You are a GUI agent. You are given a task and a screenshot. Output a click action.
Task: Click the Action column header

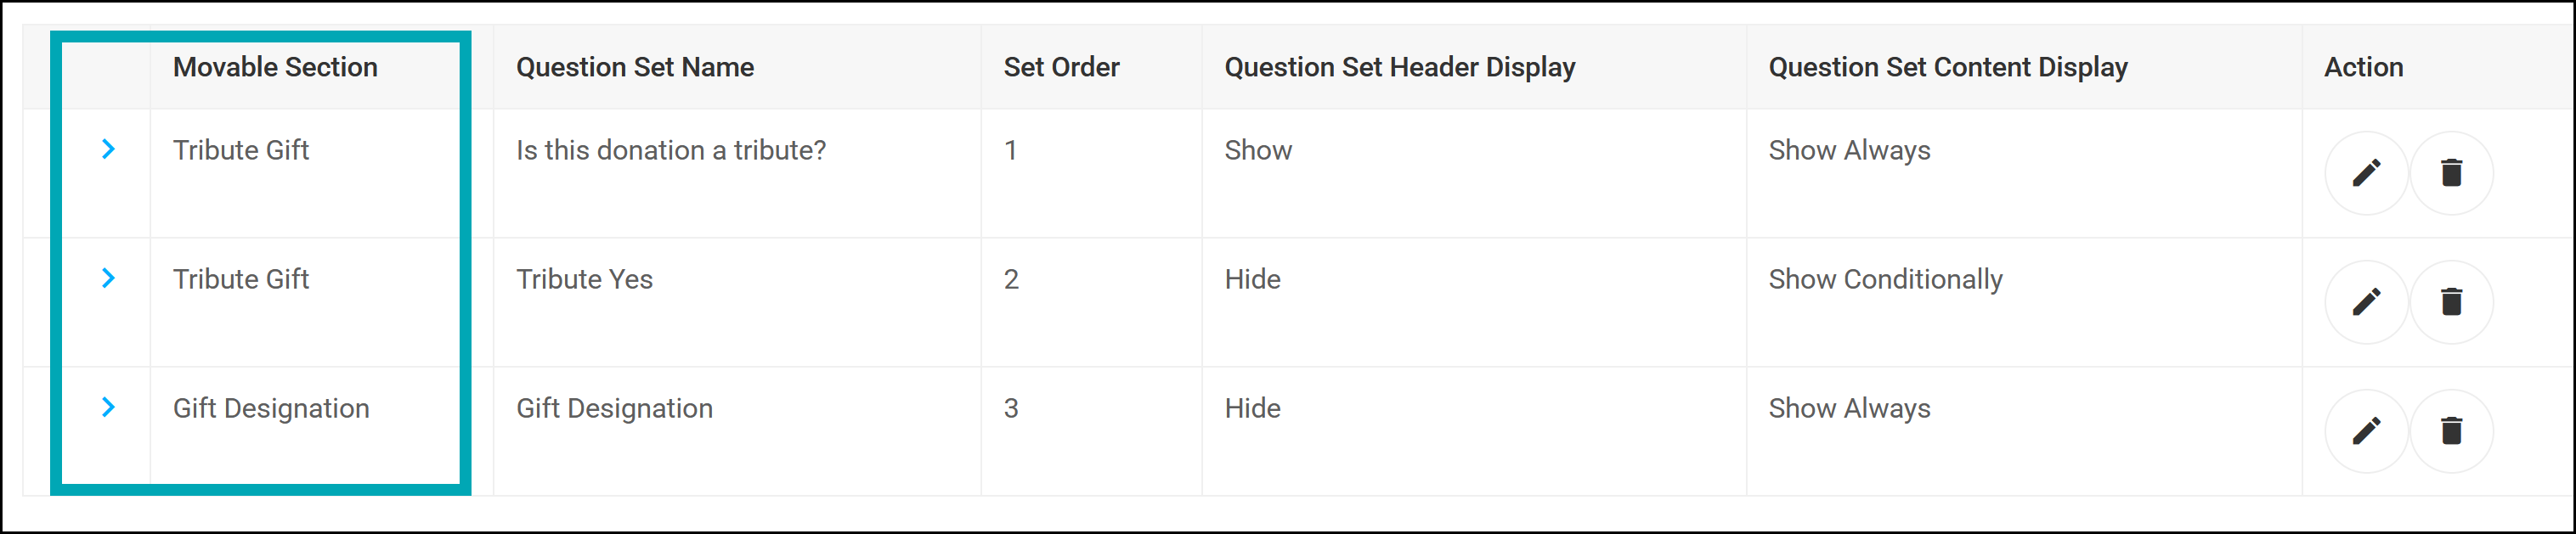pyautogui.click(x=2363, y=67)
